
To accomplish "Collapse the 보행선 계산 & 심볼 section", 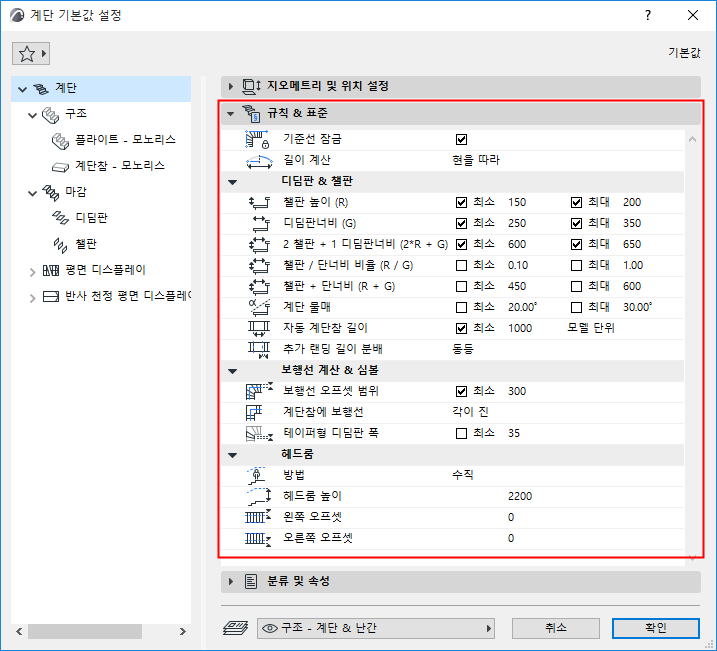I will [233, 371].
